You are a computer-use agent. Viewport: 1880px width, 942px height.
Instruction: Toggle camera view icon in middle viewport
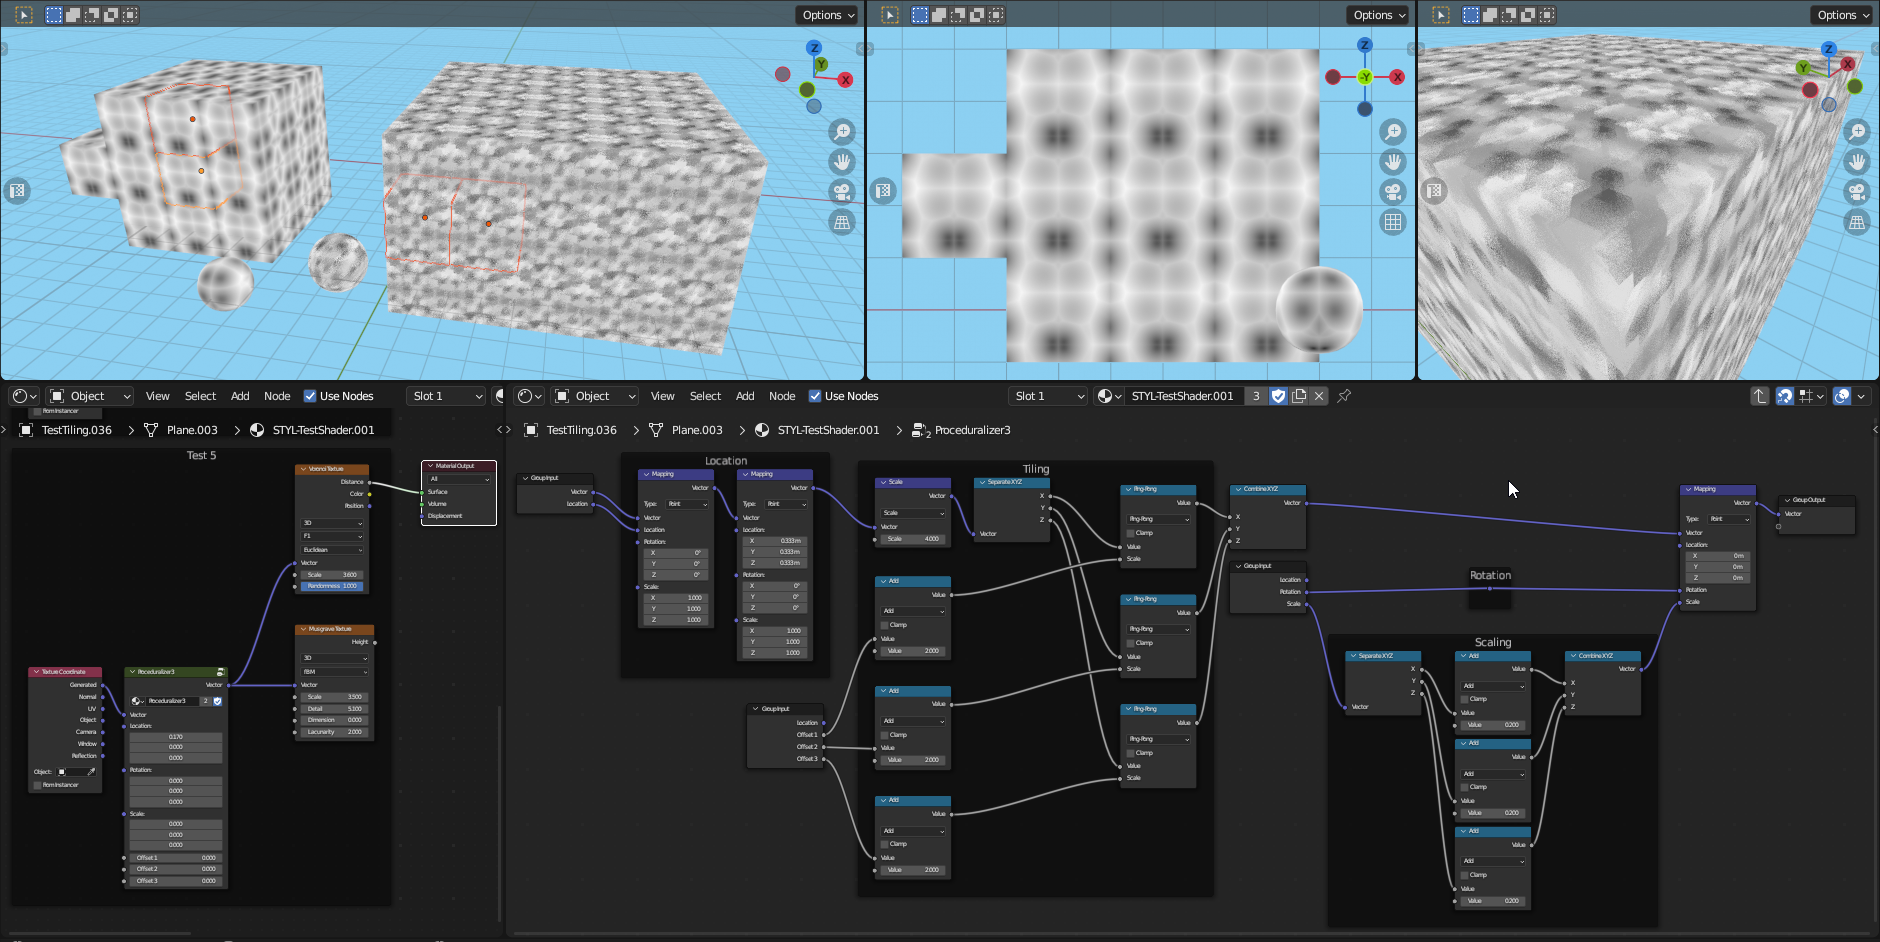pyautogui.click(x=1393, y=192)
